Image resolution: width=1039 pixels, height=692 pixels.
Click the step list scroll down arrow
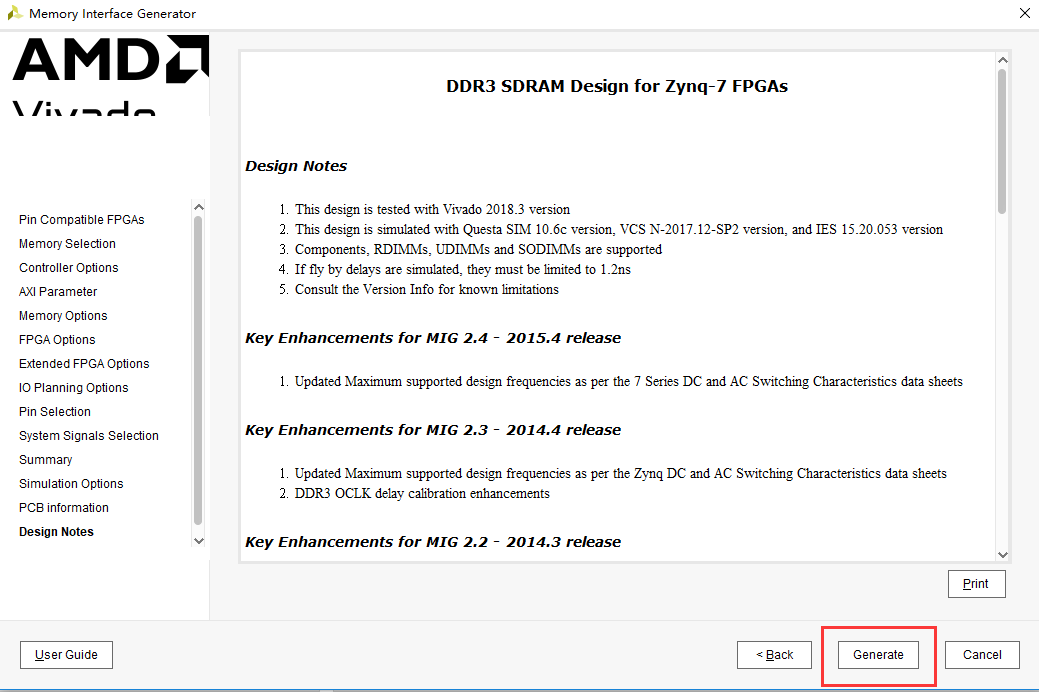point(198,541)
